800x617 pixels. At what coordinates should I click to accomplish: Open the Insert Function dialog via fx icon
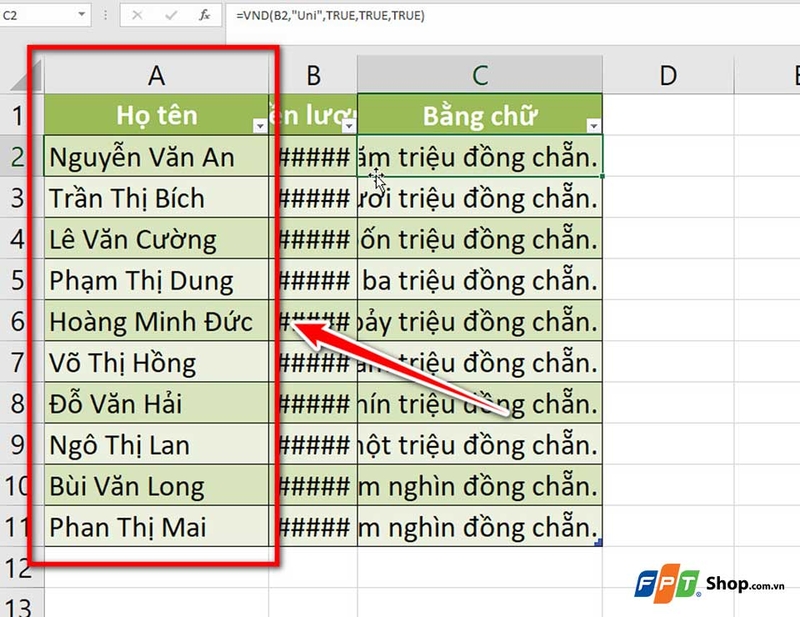coord(205,15)
